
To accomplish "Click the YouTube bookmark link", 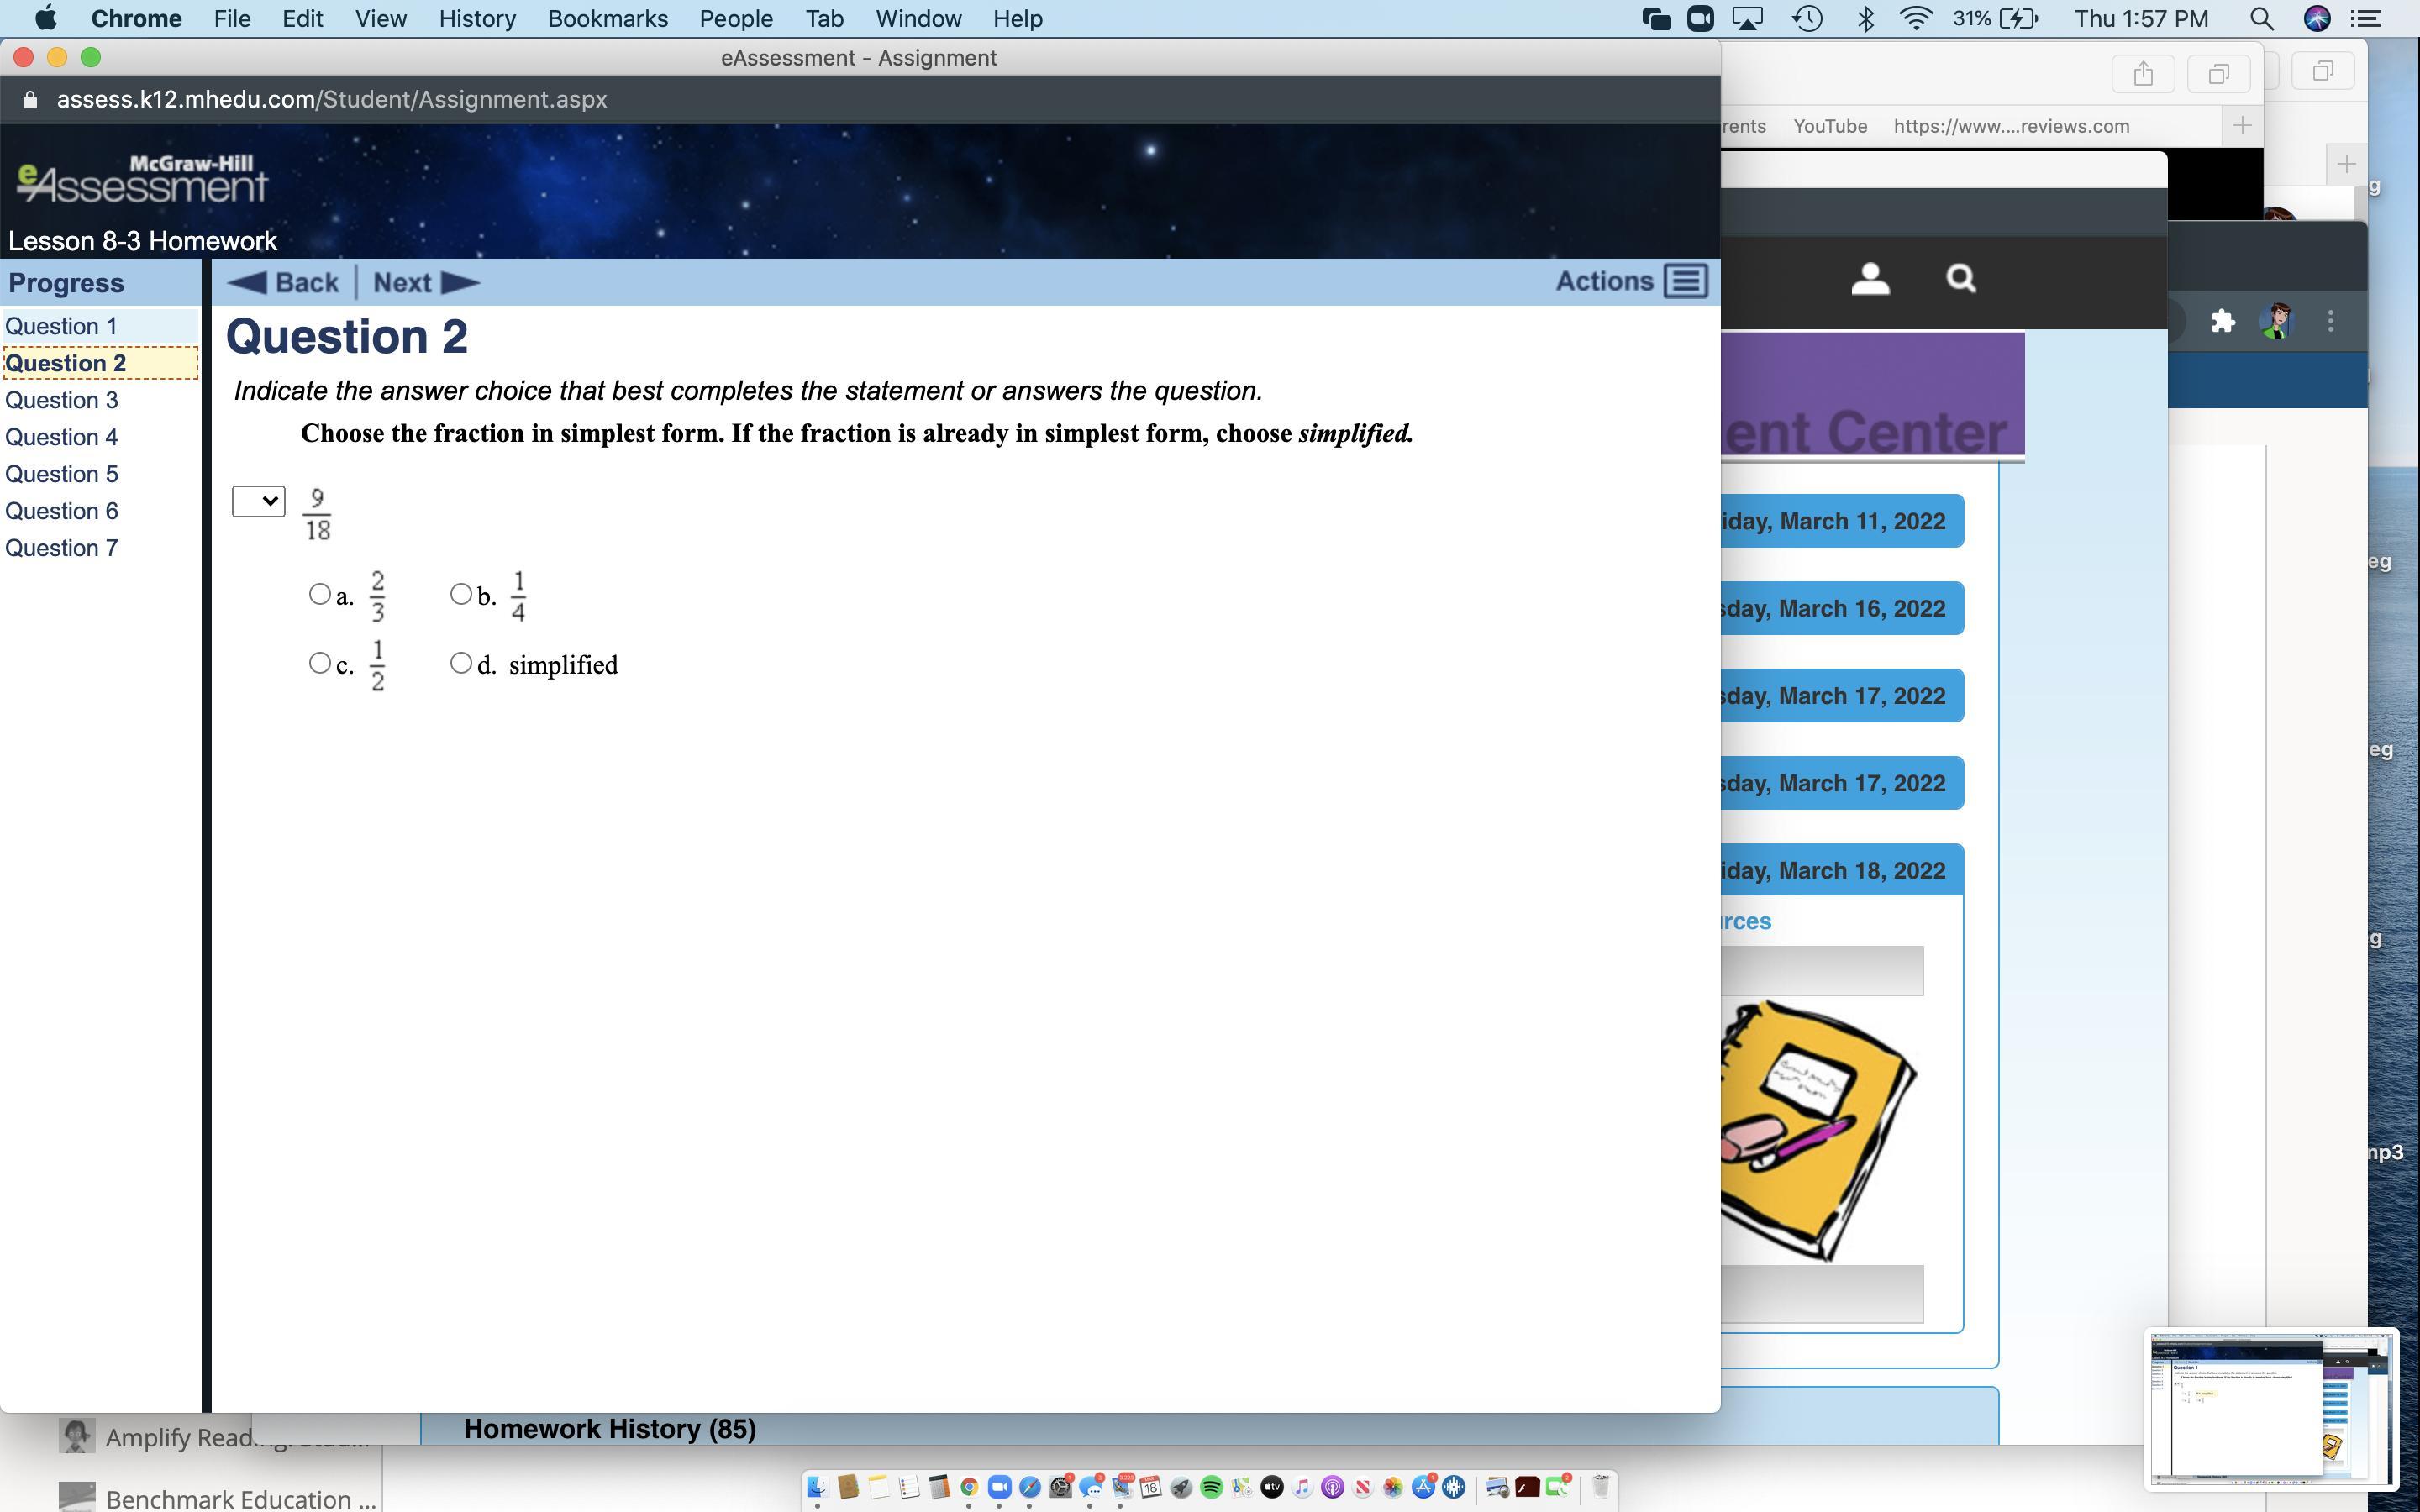I will [x=1829, y=126].
